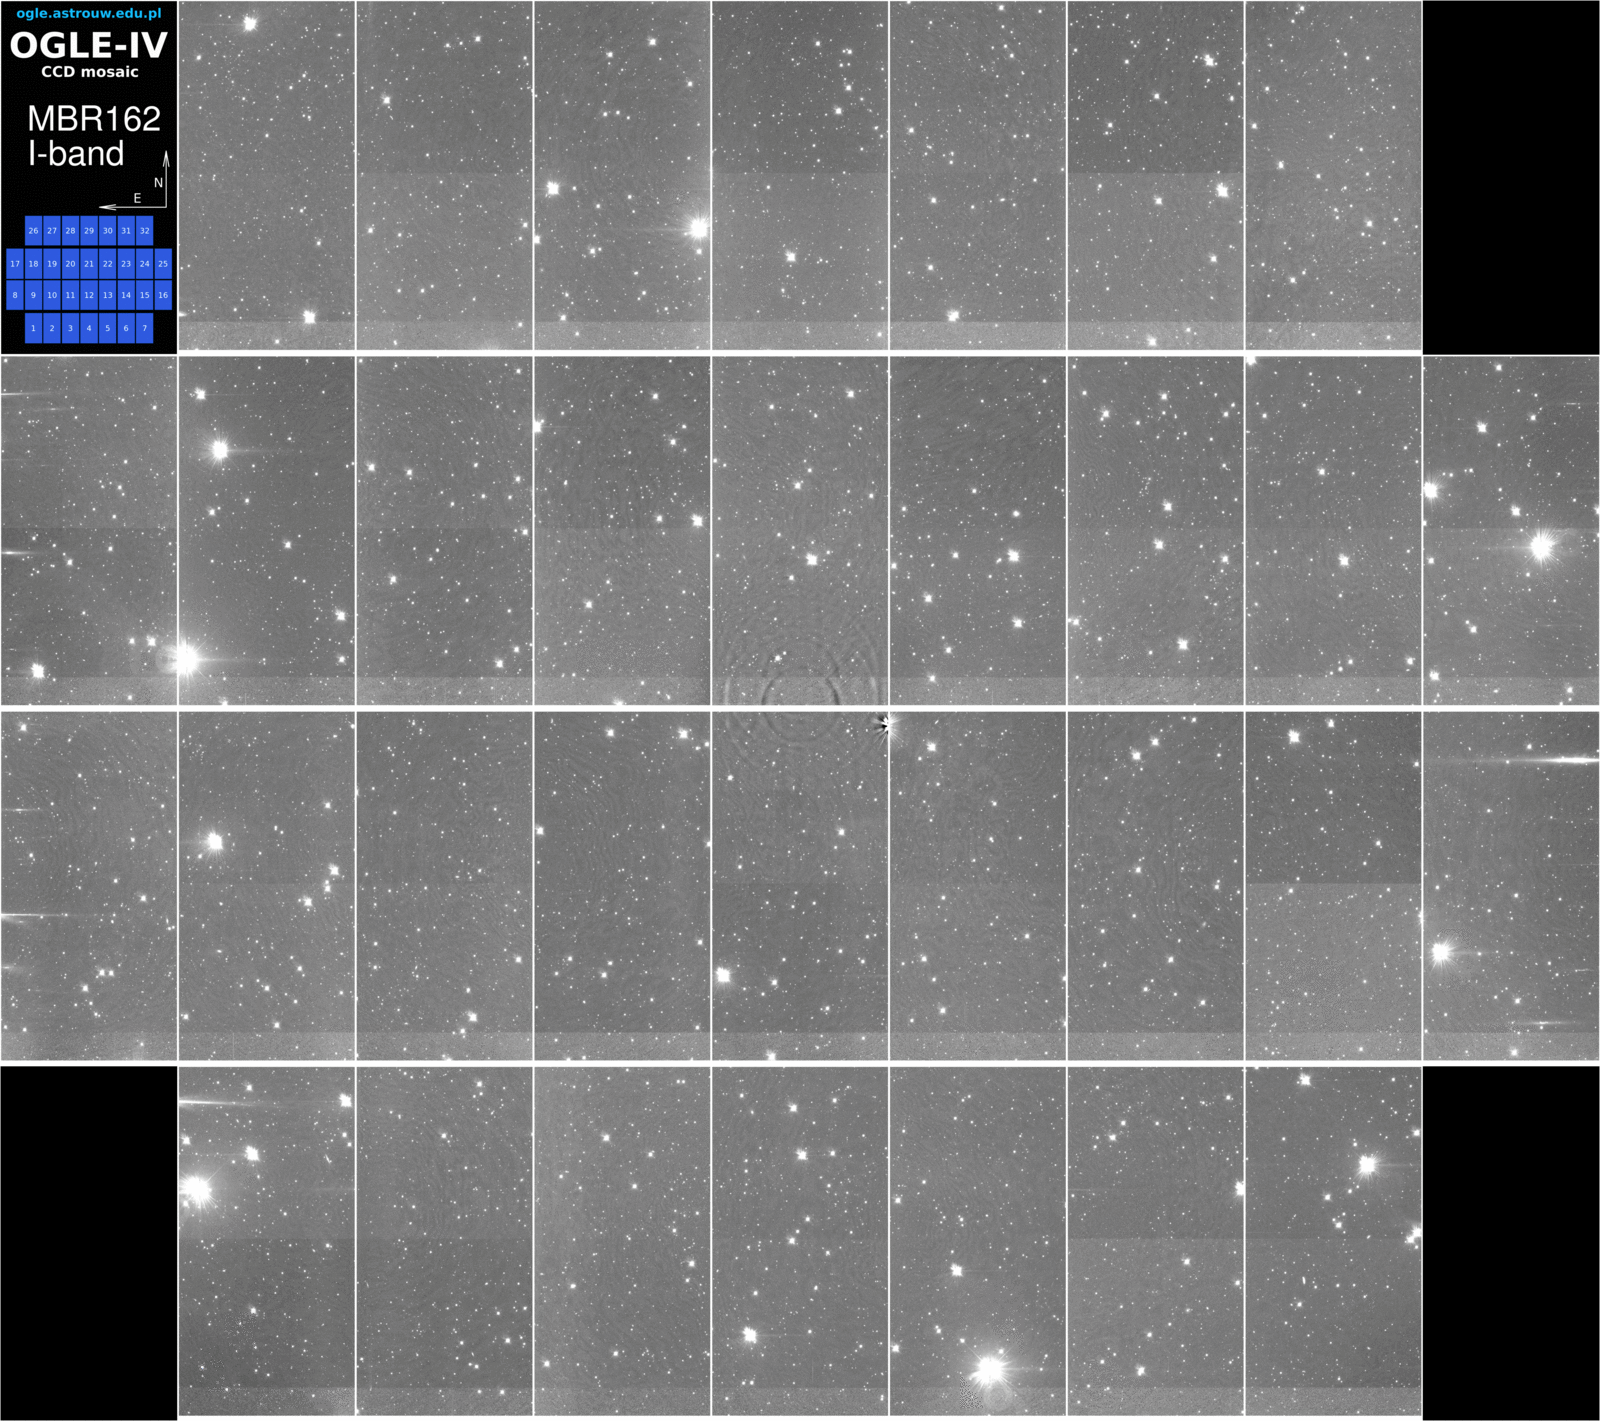Open the ogle.astrouw.edu.pl link
Viewport: 1600px width, 1421px height.
point(89,13)
